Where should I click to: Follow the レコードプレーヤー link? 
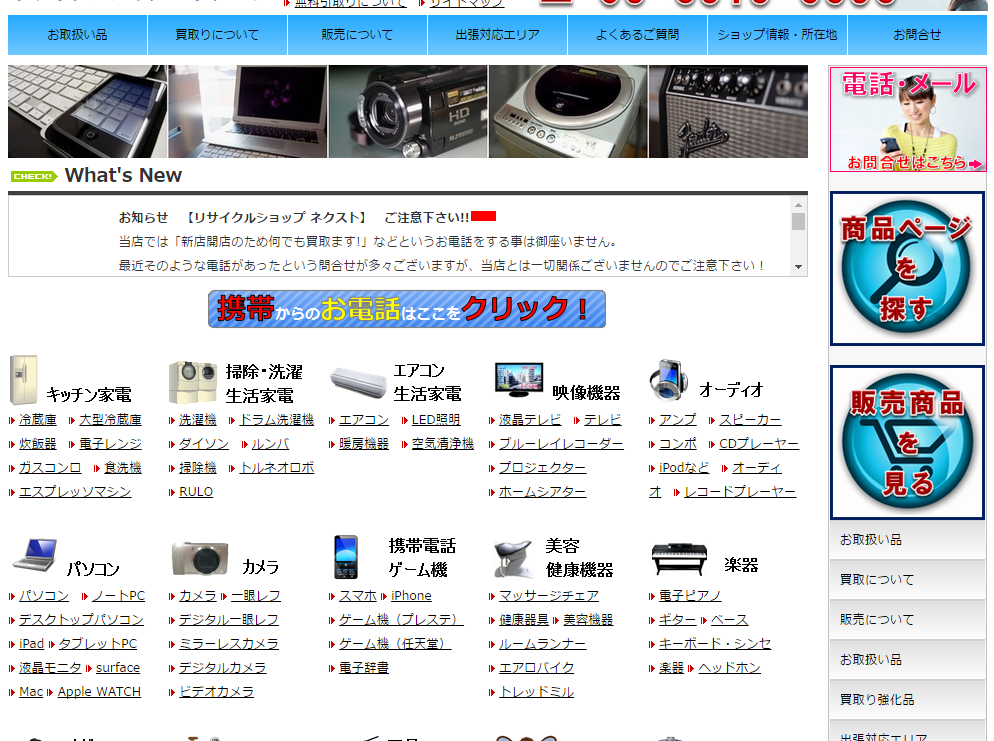(x=740, y=492)
